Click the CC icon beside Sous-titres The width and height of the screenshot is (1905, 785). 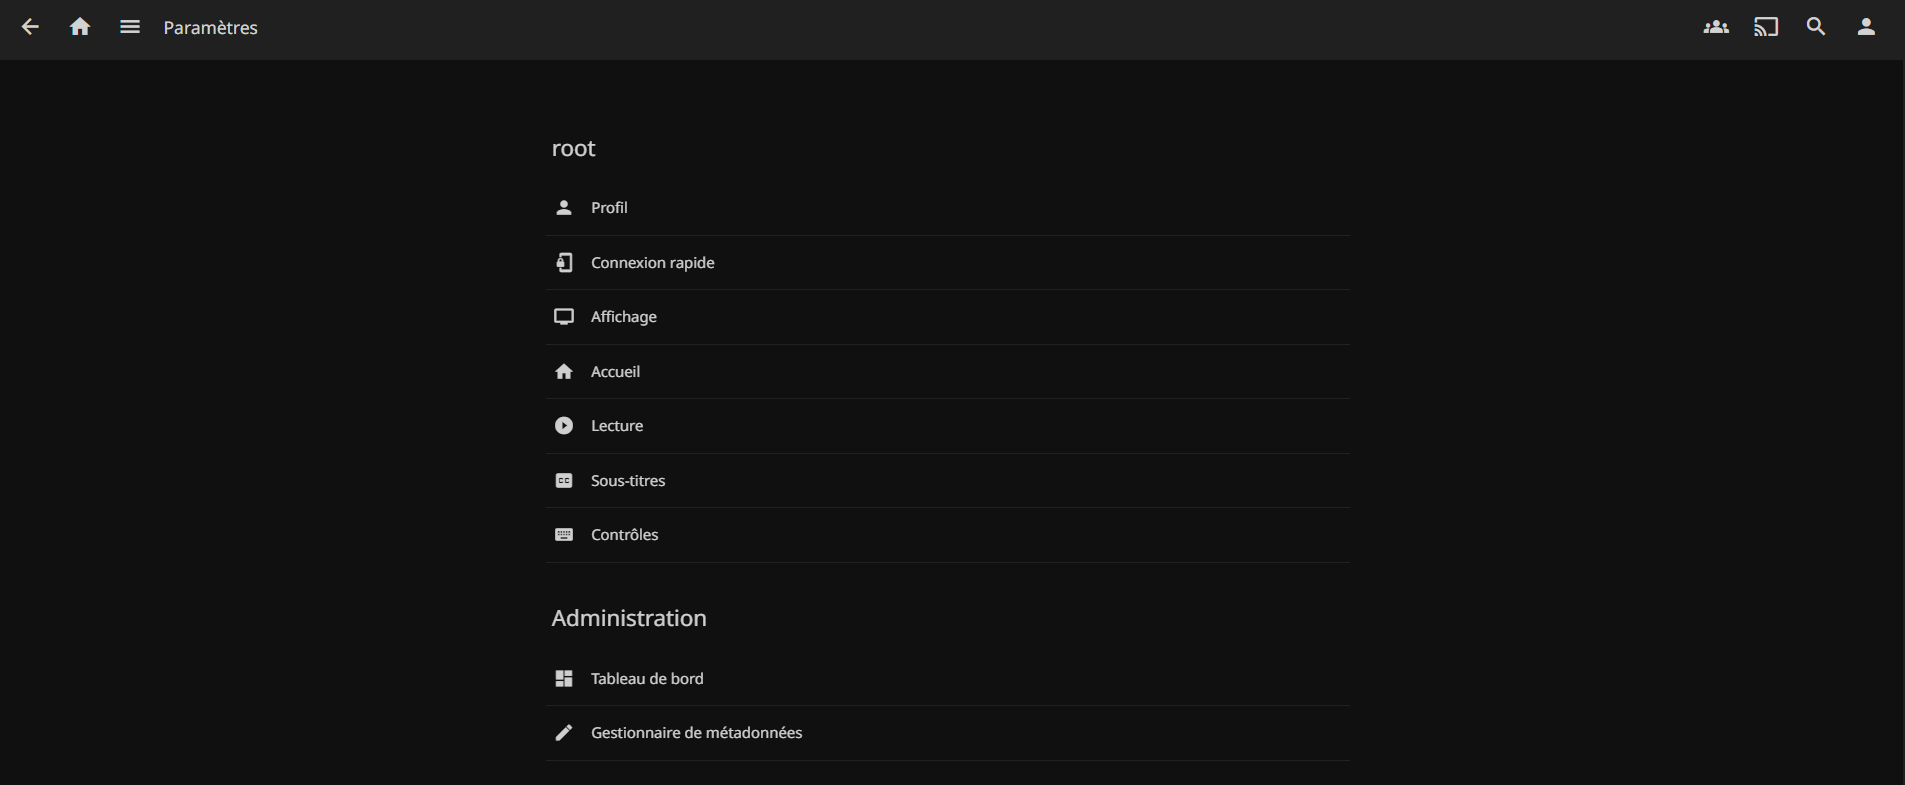coord(564,481)
